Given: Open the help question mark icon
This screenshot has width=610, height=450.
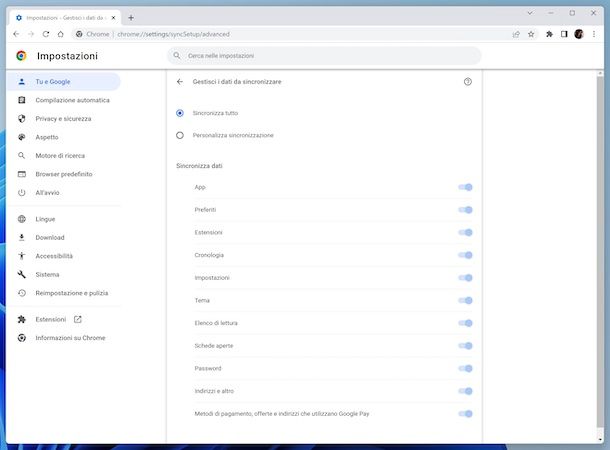Looking at the screenshot, I should (468, 82).
